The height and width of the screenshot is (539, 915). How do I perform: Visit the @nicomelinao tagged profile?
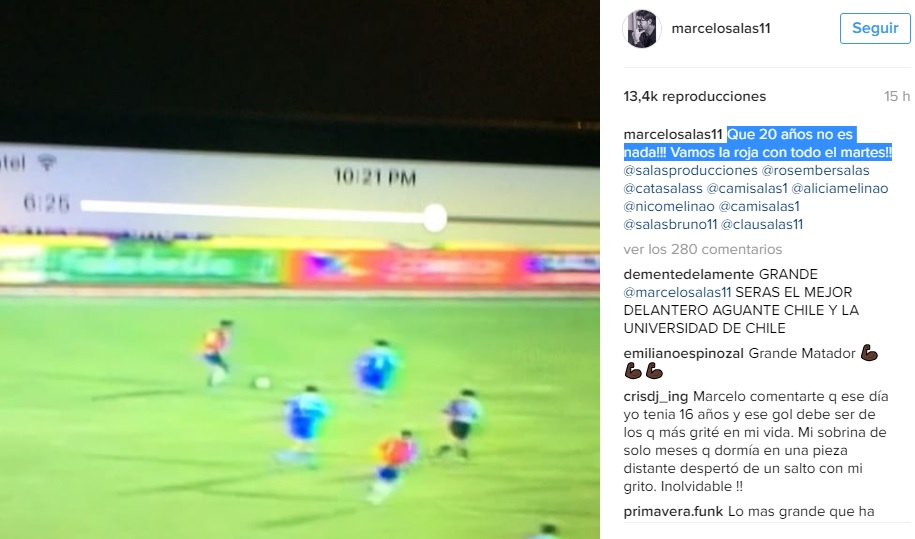point(669,206)
